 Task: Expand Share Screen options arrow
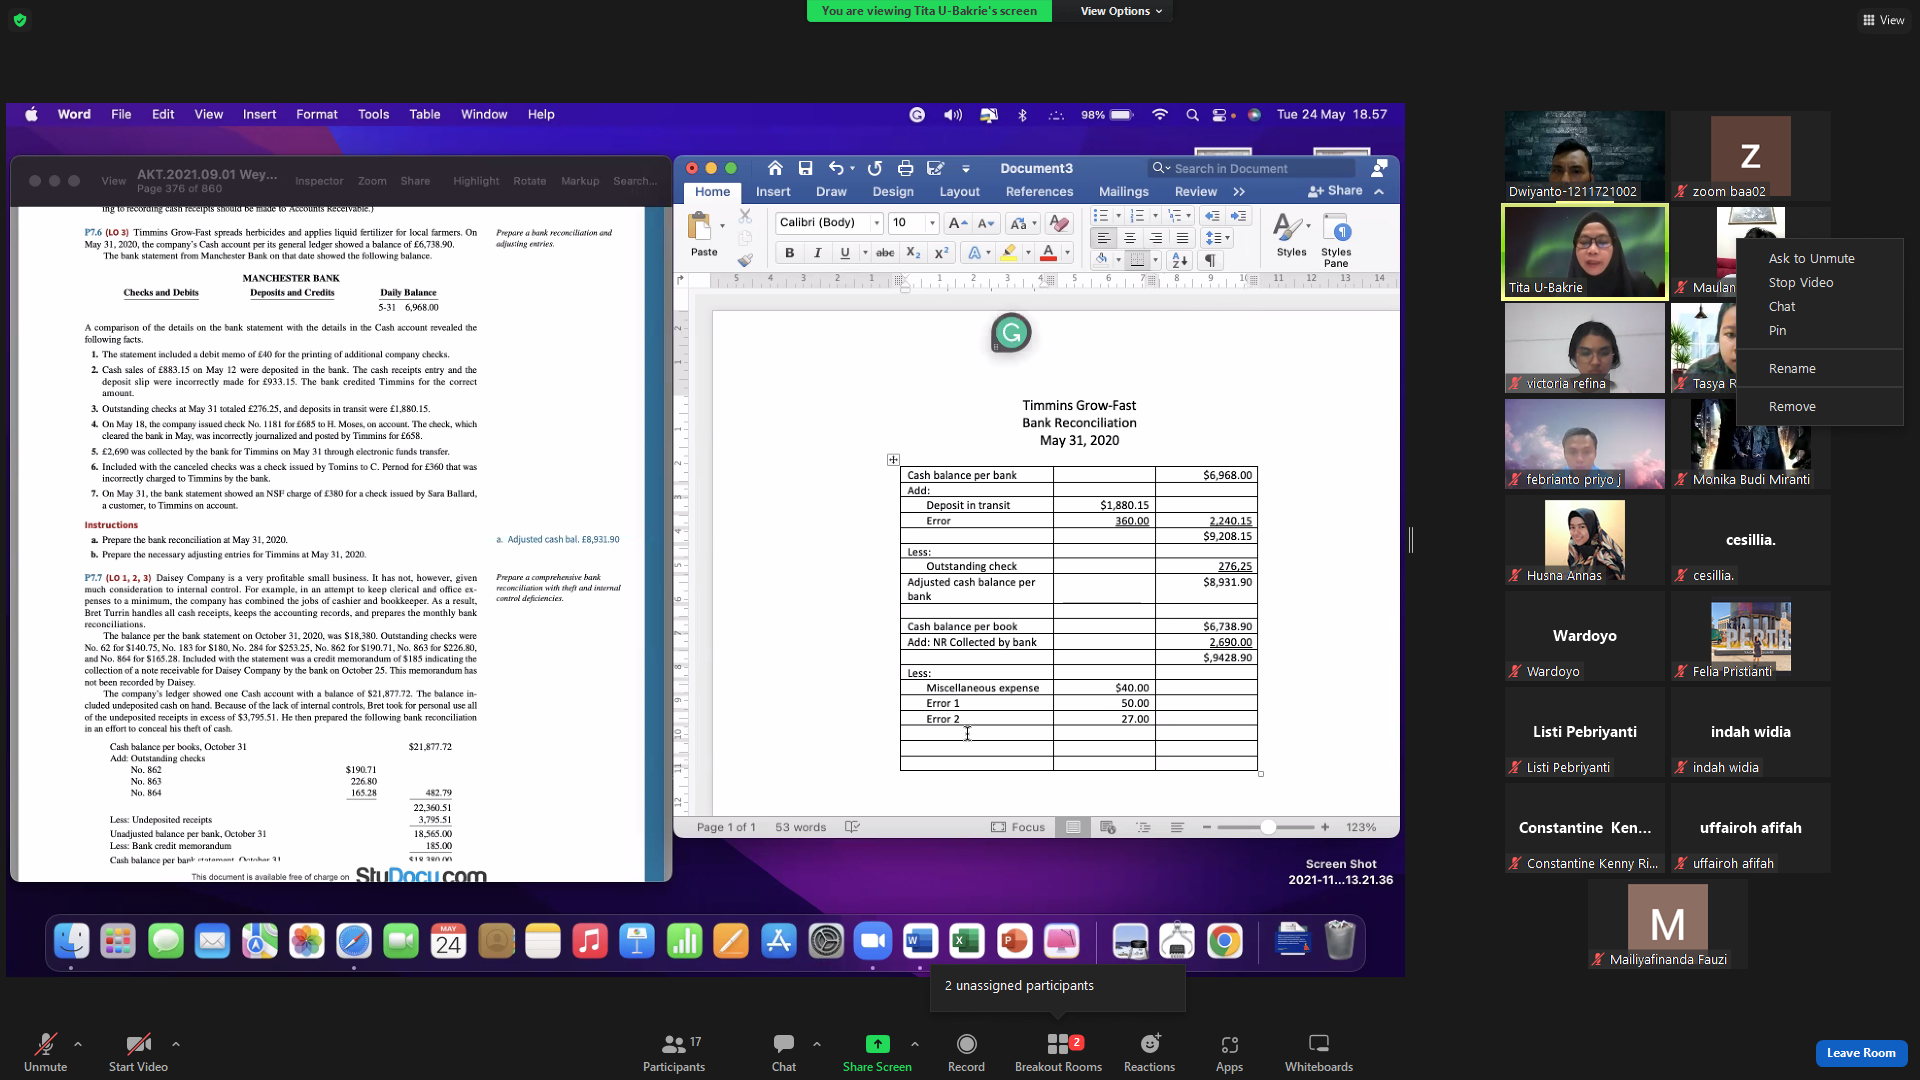(915, 1044)
